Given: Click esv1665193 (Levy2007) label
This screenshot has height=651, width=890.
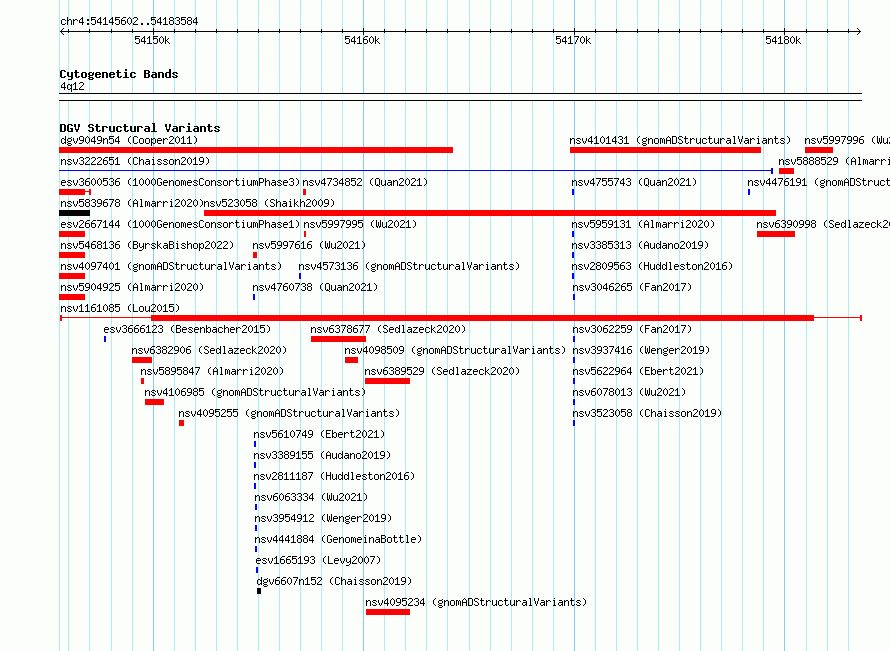Looking at the screenshot, I should pyautogui.click(x=318, y=560).
